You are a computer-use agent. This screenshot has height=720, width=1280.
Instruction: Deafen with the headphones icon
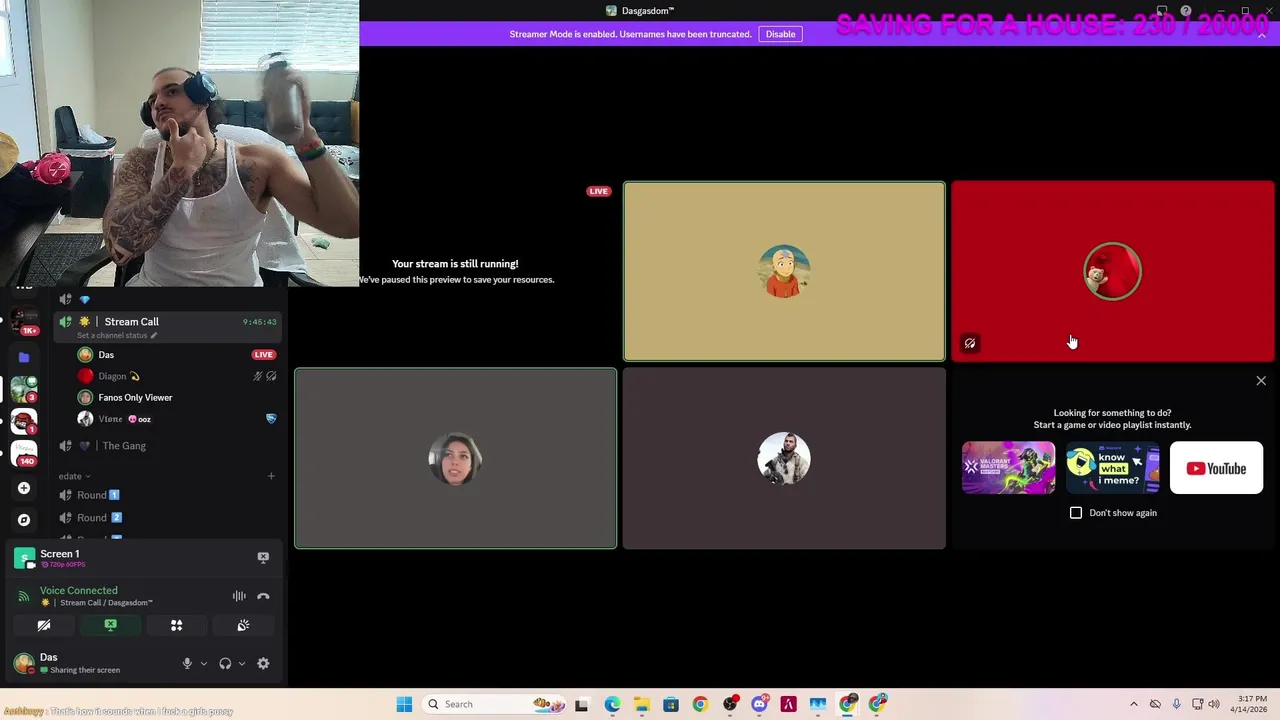(x=225, y=664)
